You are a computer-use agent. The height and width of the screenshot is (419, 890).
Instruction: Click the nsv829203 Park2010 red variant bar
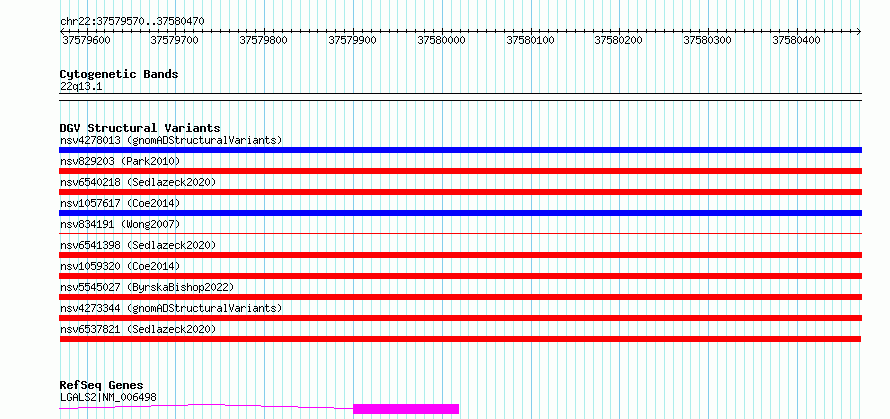pos(460,171)
